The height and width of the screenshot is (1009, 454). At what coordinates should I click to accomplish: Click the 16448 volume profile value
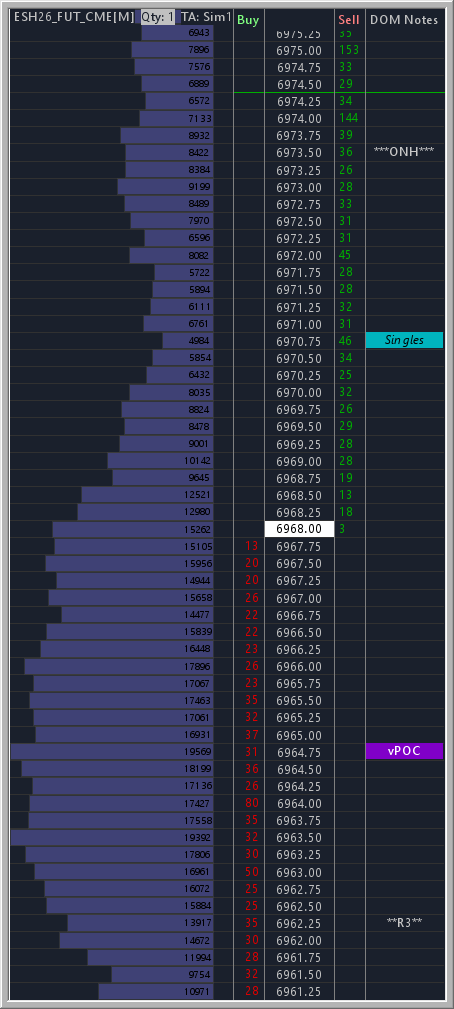[197, 649]
